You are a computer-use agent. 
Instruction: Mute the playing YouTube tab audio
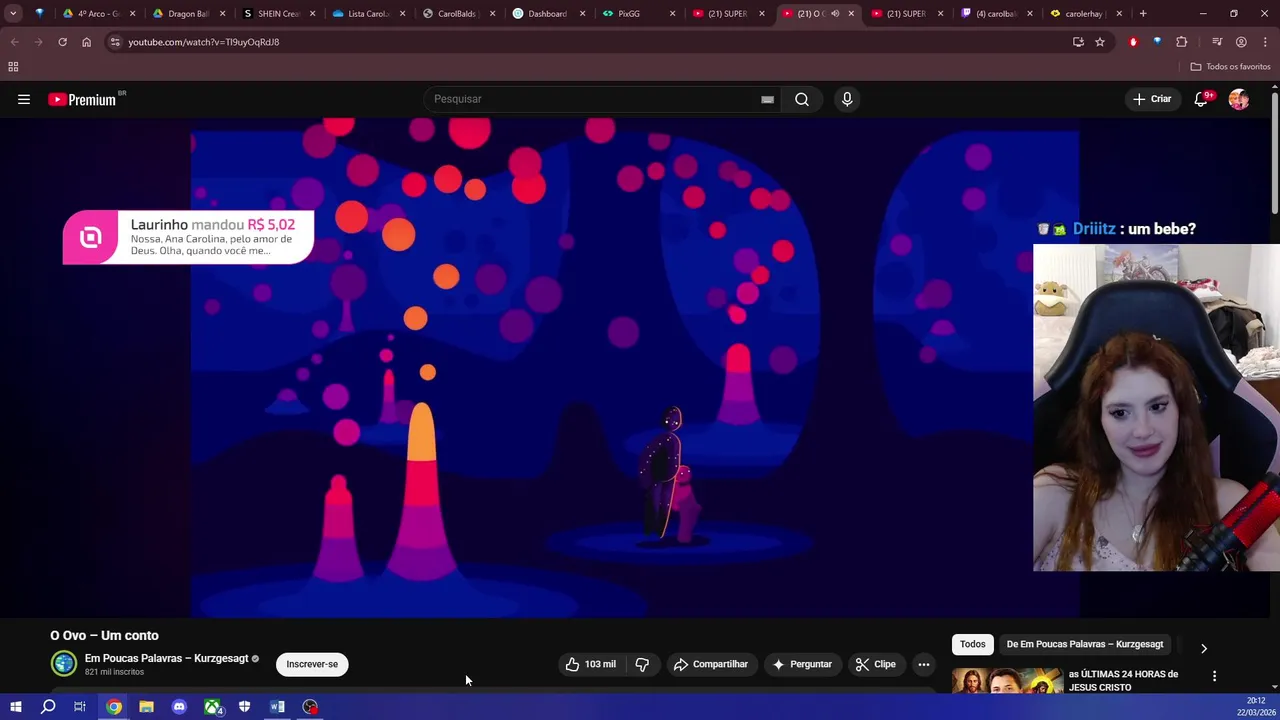pyautogui.click(x=835, y=14)
